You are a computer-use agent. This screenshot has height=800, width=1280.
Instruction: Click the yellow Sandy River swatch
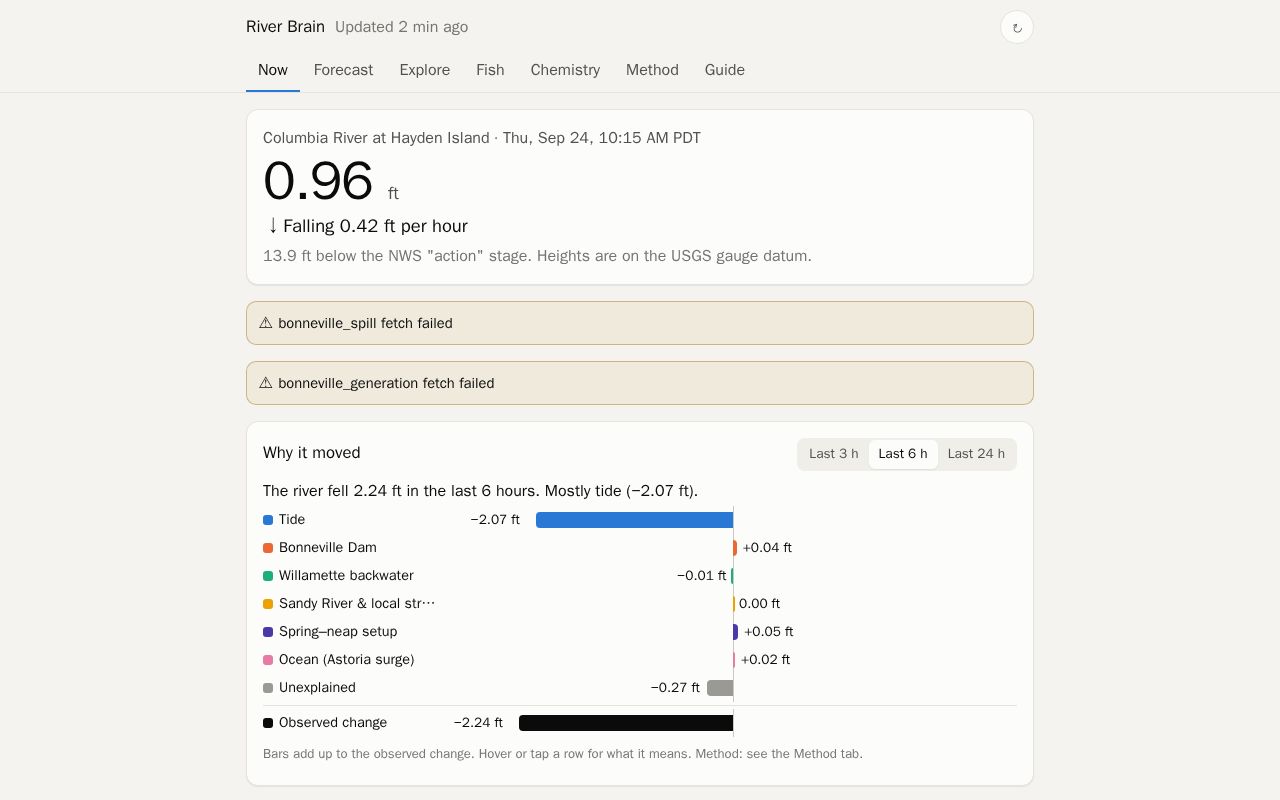pyautogui.click(x=268, y=604)
